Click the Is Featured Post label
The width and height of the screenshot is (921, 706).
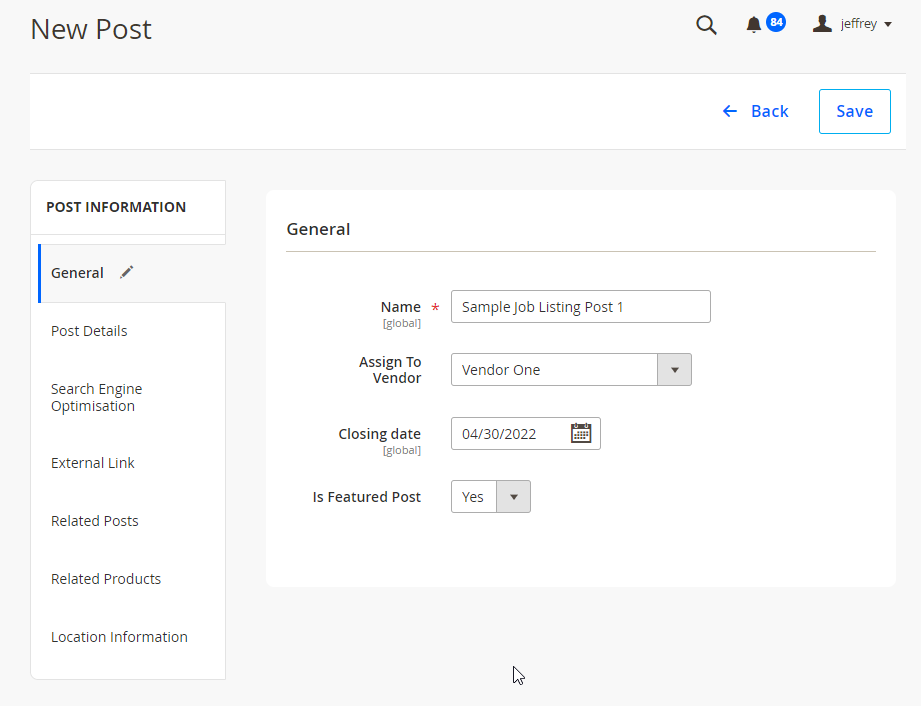point(367,497)
